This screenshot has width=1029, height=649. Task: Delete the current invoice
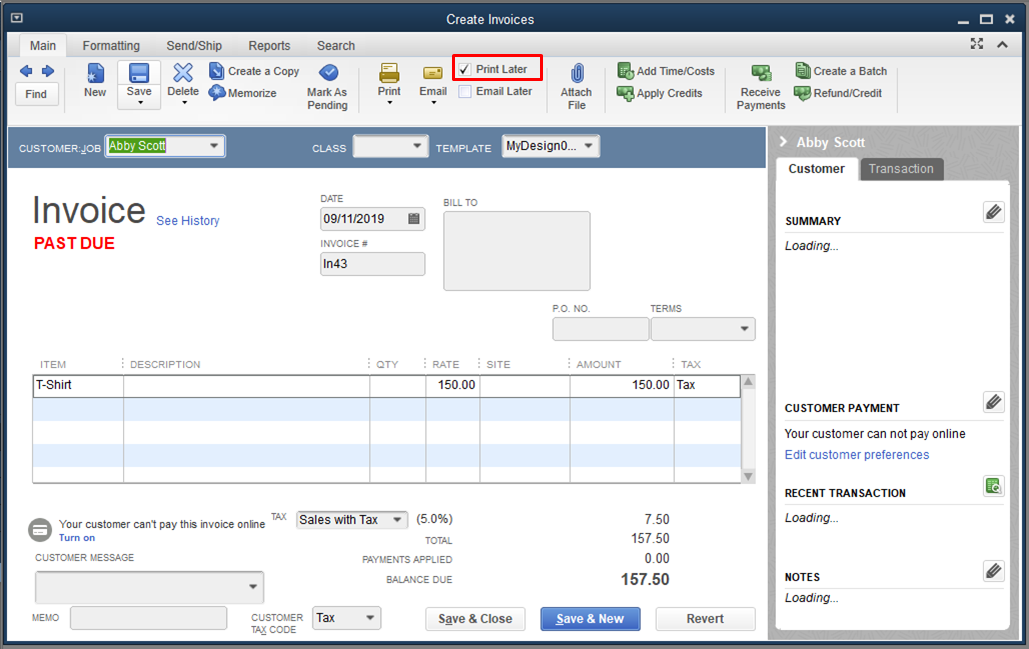pyautogui.click(x=183, y=80)
